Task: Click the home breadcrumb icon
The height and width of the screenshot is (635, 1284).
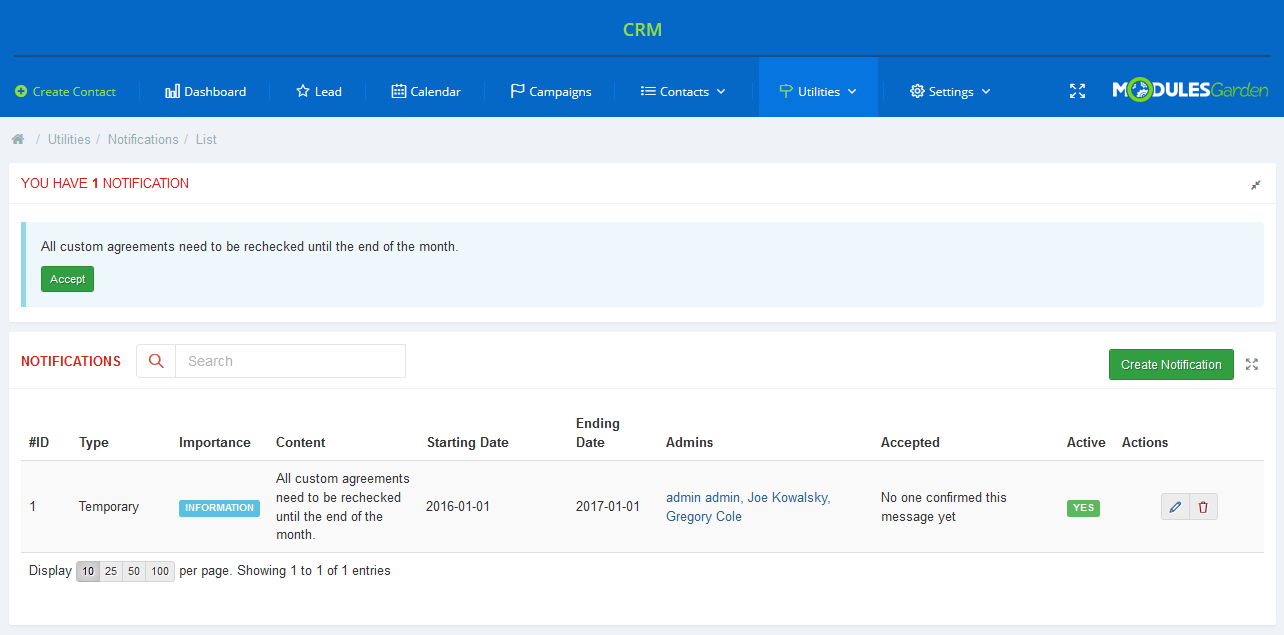Action: click(17, 139)
